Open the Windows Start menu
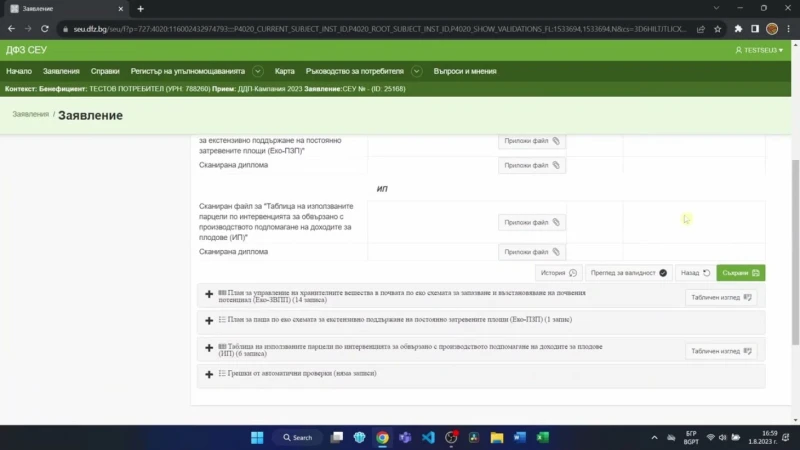This screenshot has width=800, height=450. click(257, 437)
